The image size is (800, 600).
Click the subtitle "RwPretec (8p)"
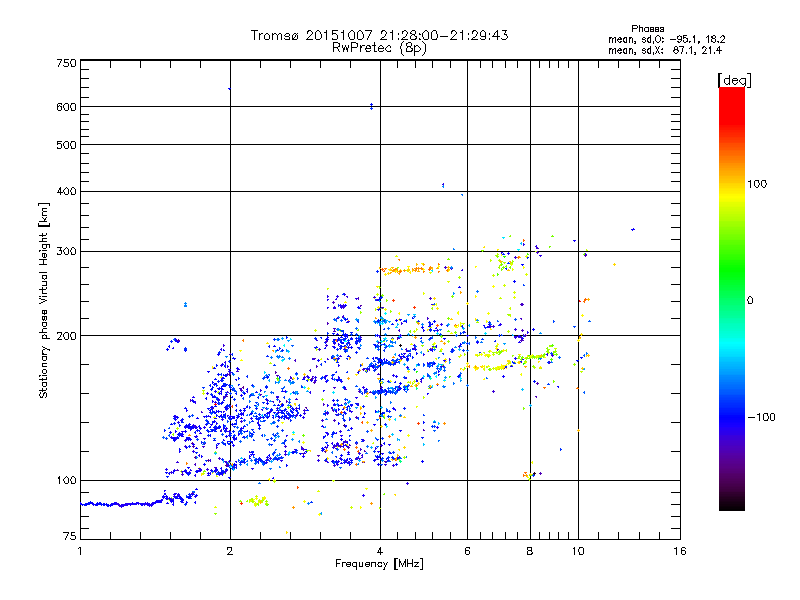(x=379, y=48)
